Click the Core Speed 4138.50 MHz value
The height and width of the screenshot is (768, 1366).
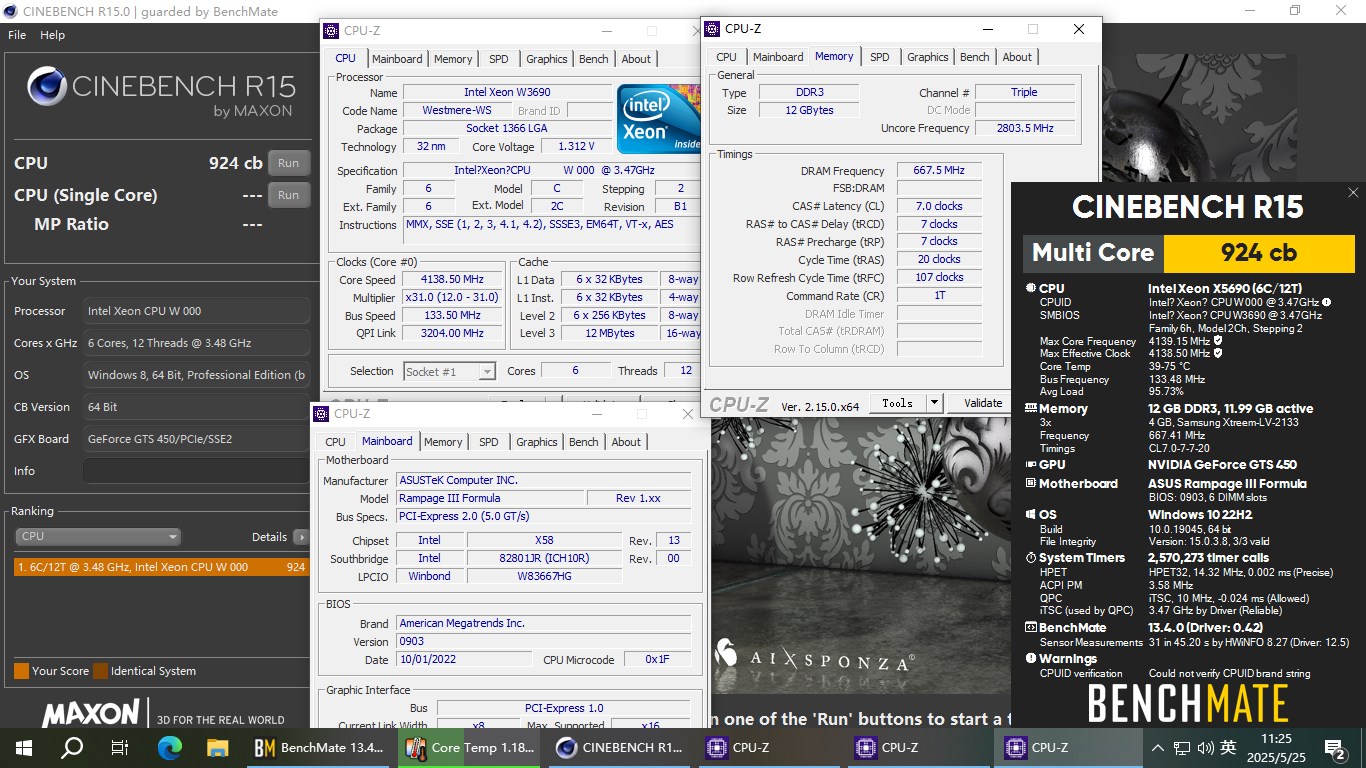pos(453,280)
